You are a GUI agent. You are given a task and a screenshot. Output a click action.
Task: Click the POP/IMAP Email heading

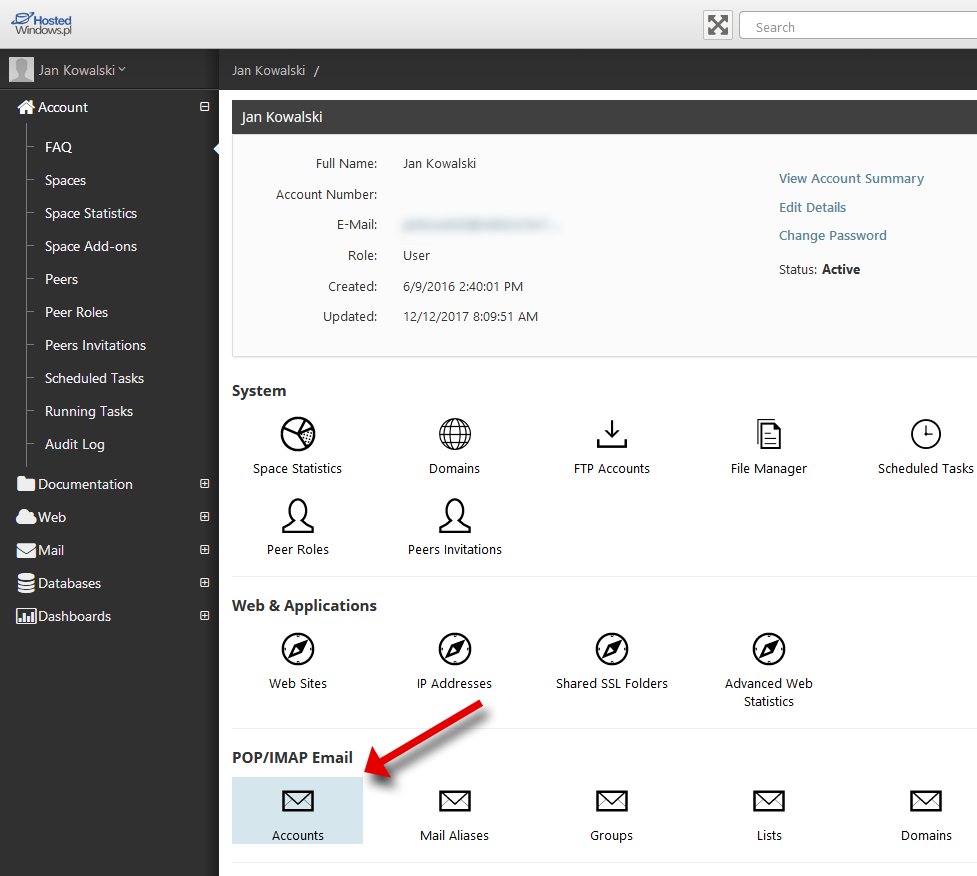click(x=292, y=758)
